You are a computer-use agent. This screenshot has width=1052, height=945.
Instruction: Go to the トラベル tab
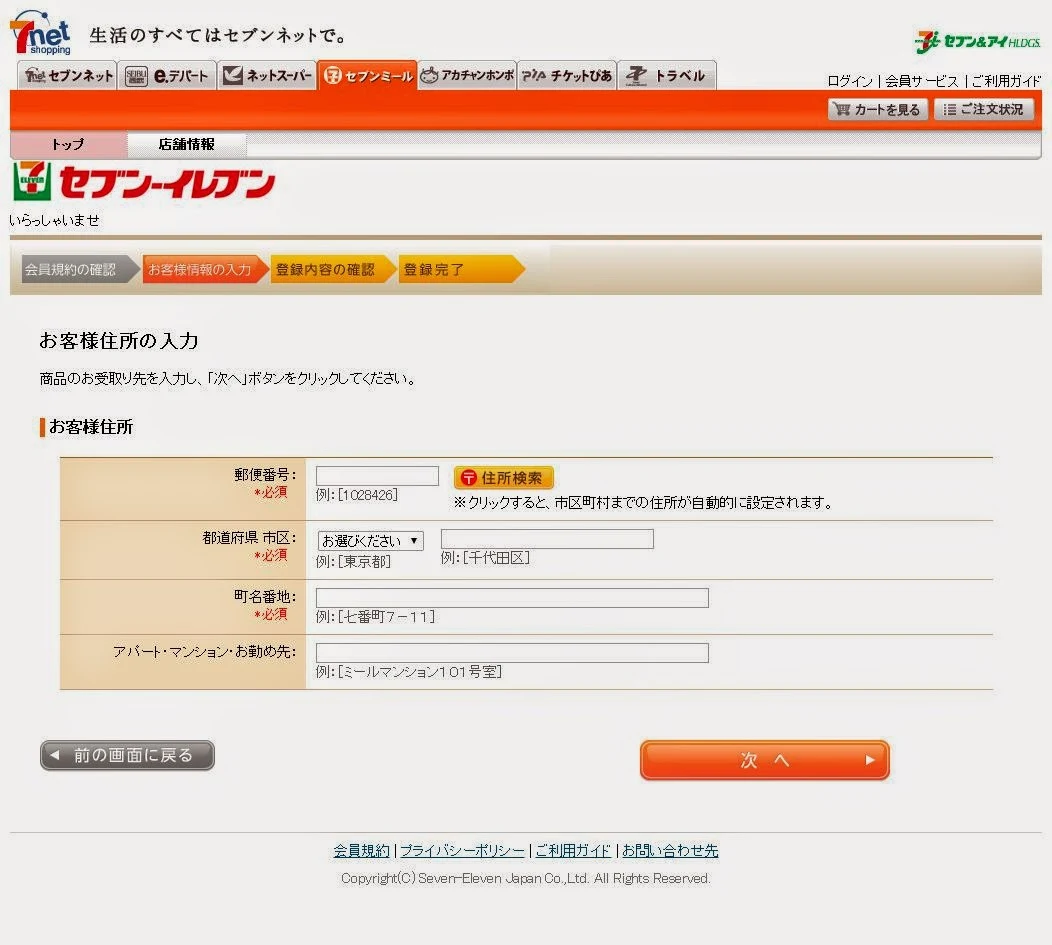[666, 76]
